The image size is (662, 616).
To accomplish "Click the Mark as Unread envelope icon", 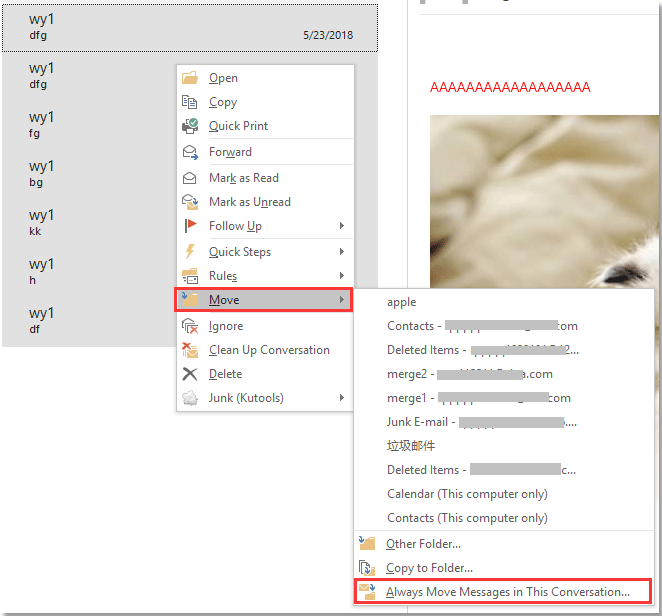I will pos(190,202).
